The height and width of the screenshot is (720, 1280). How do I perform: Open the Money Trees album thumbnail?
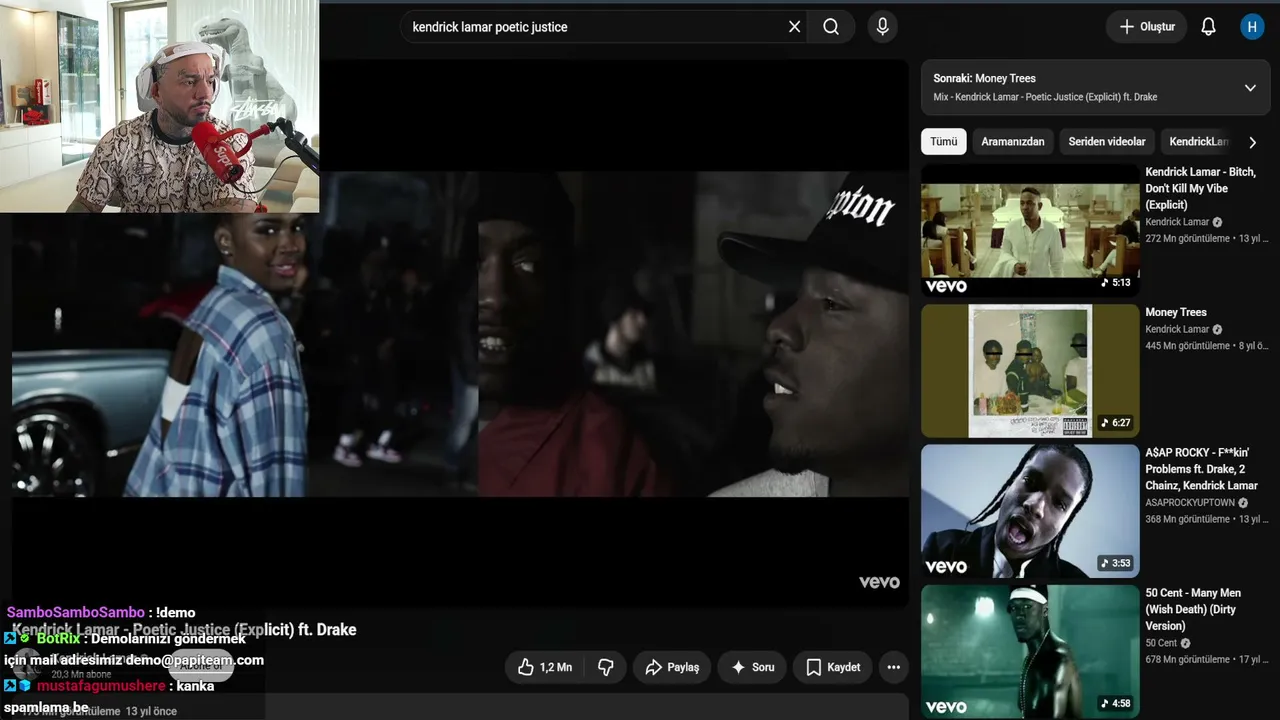(x=1030, y=371)
